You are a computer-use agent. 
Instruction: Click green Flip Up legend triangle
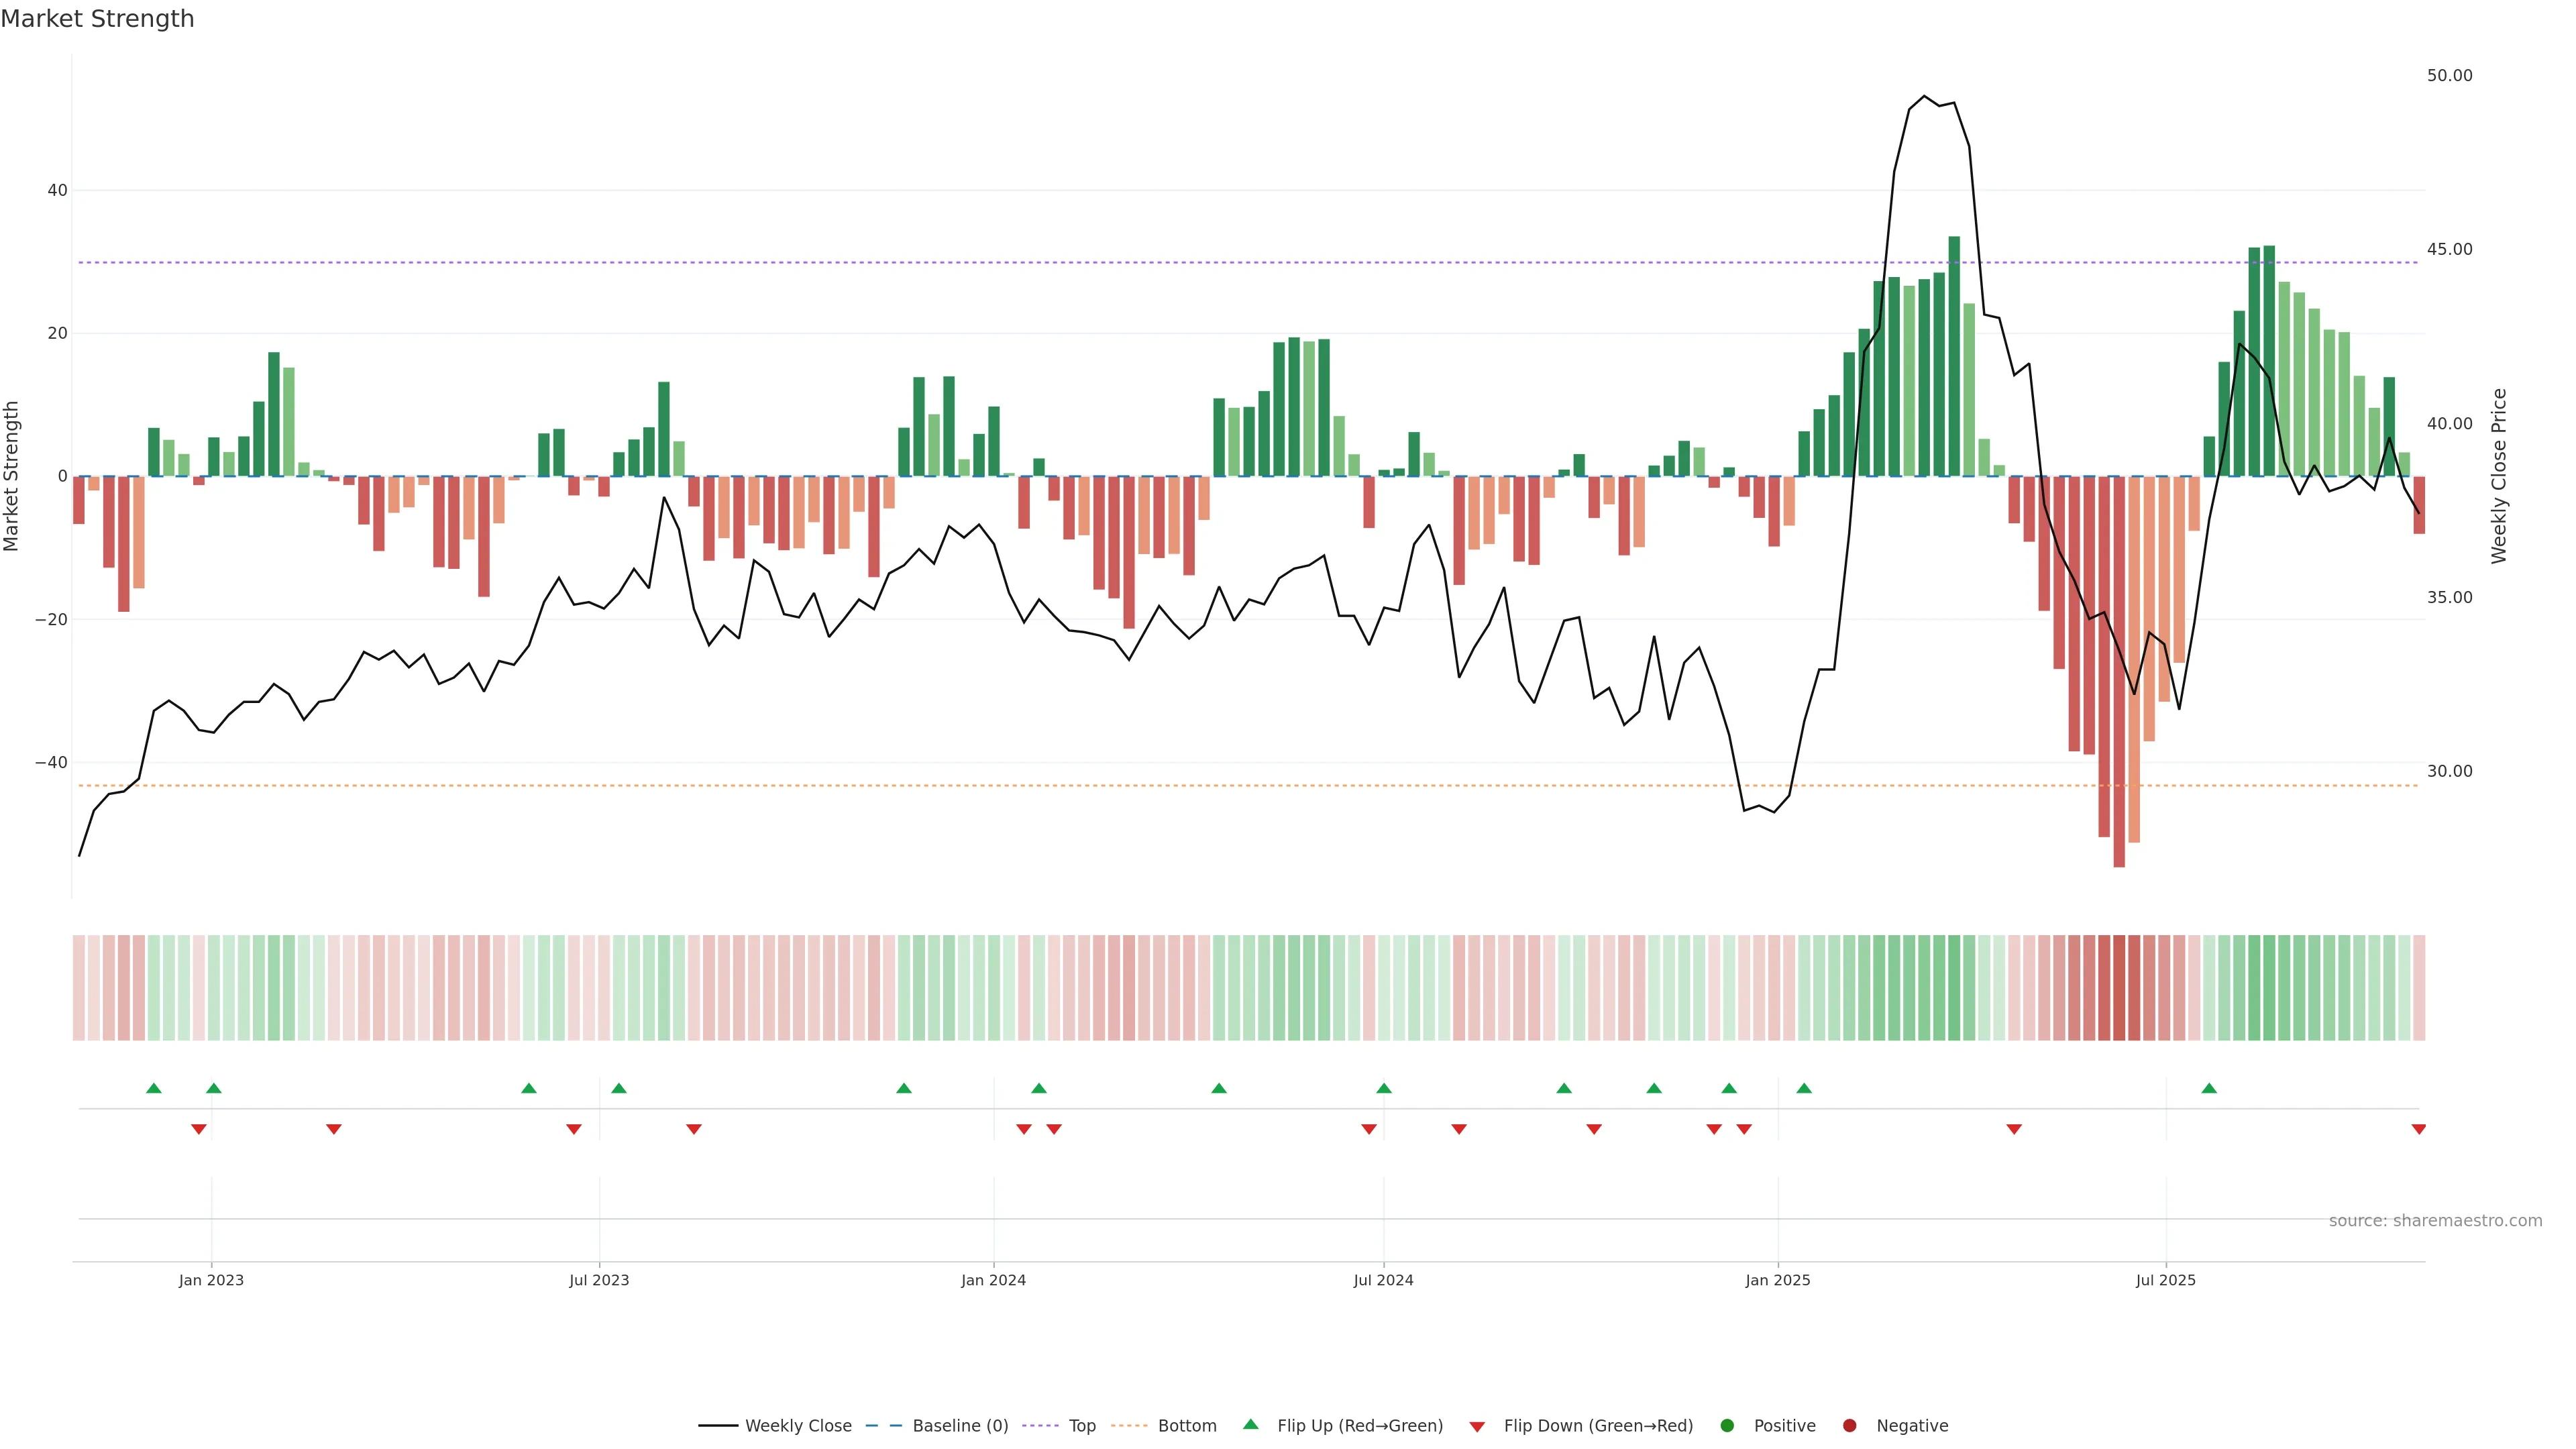pos(1250,1424)
